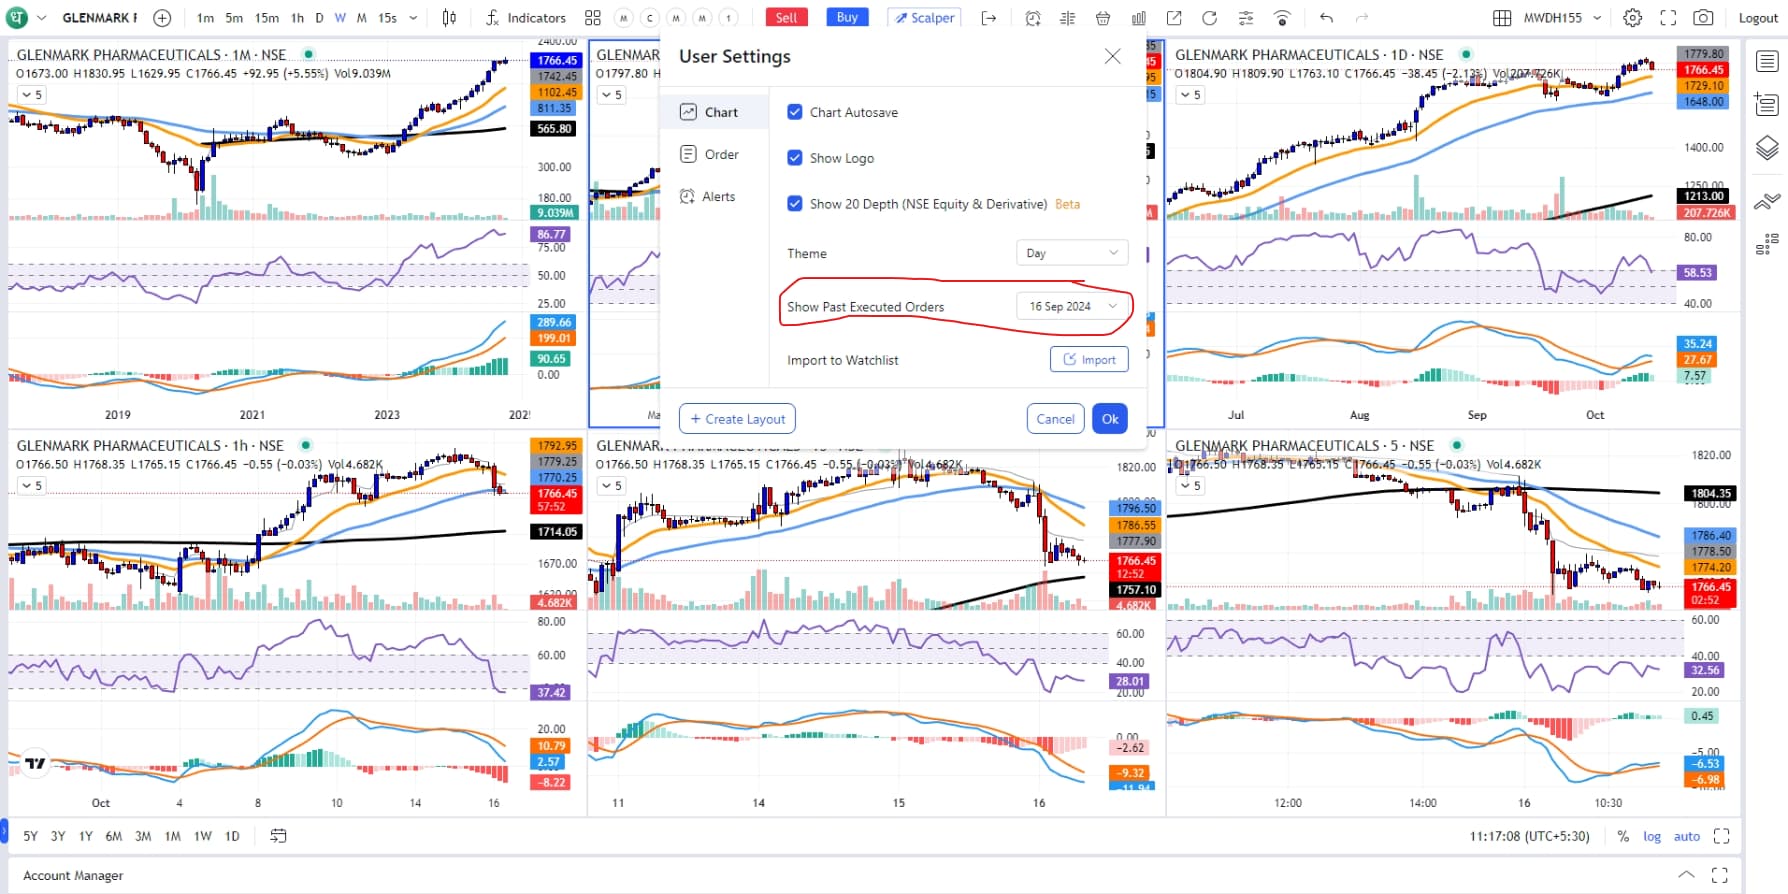Toggle log scale in bottom bar

click(x=1652, y=836)
